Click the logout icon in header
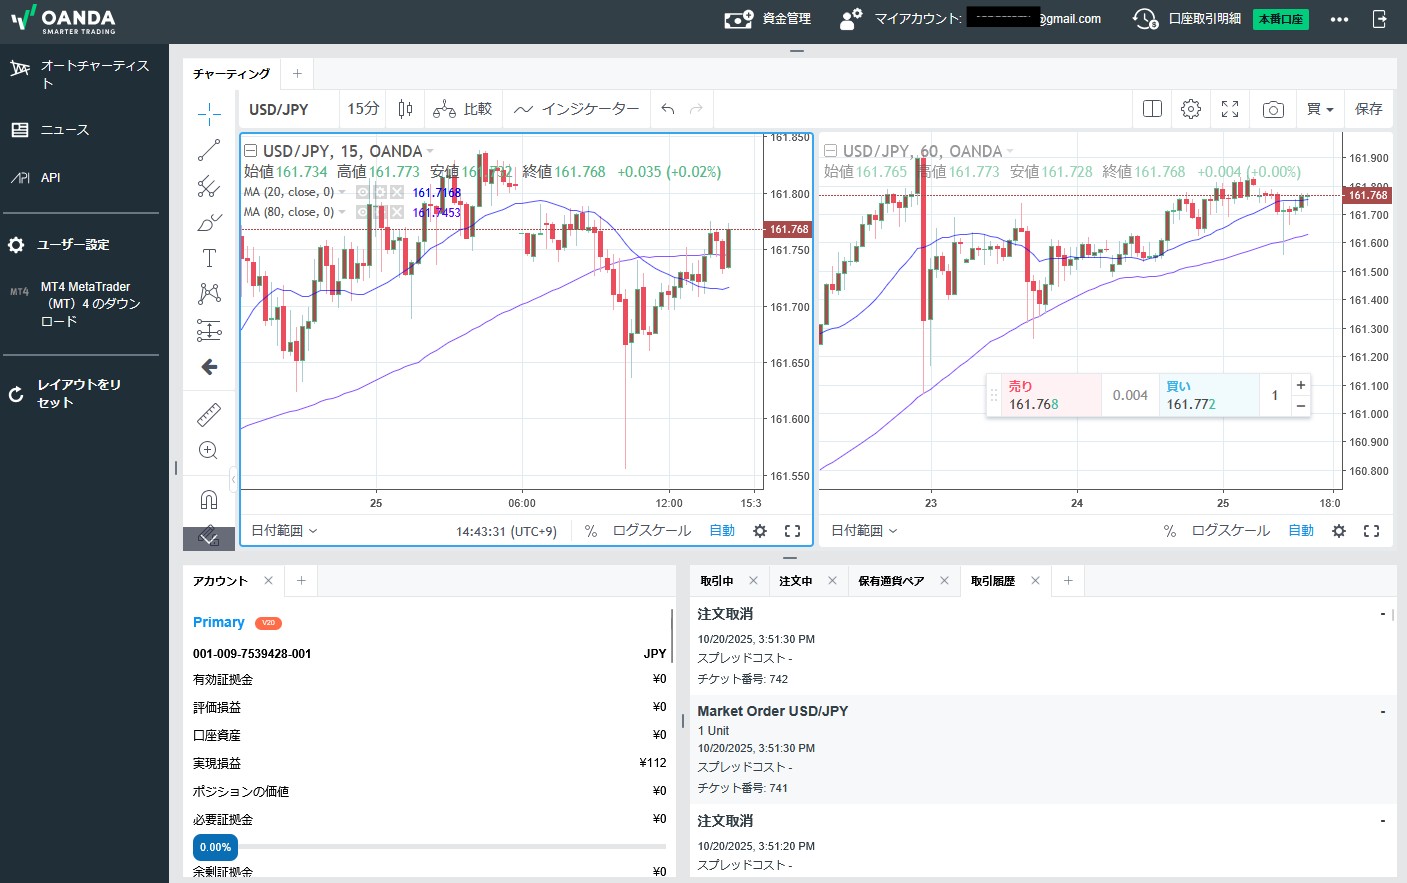This screenshot has height=883, width=1407. point(1380,18)
